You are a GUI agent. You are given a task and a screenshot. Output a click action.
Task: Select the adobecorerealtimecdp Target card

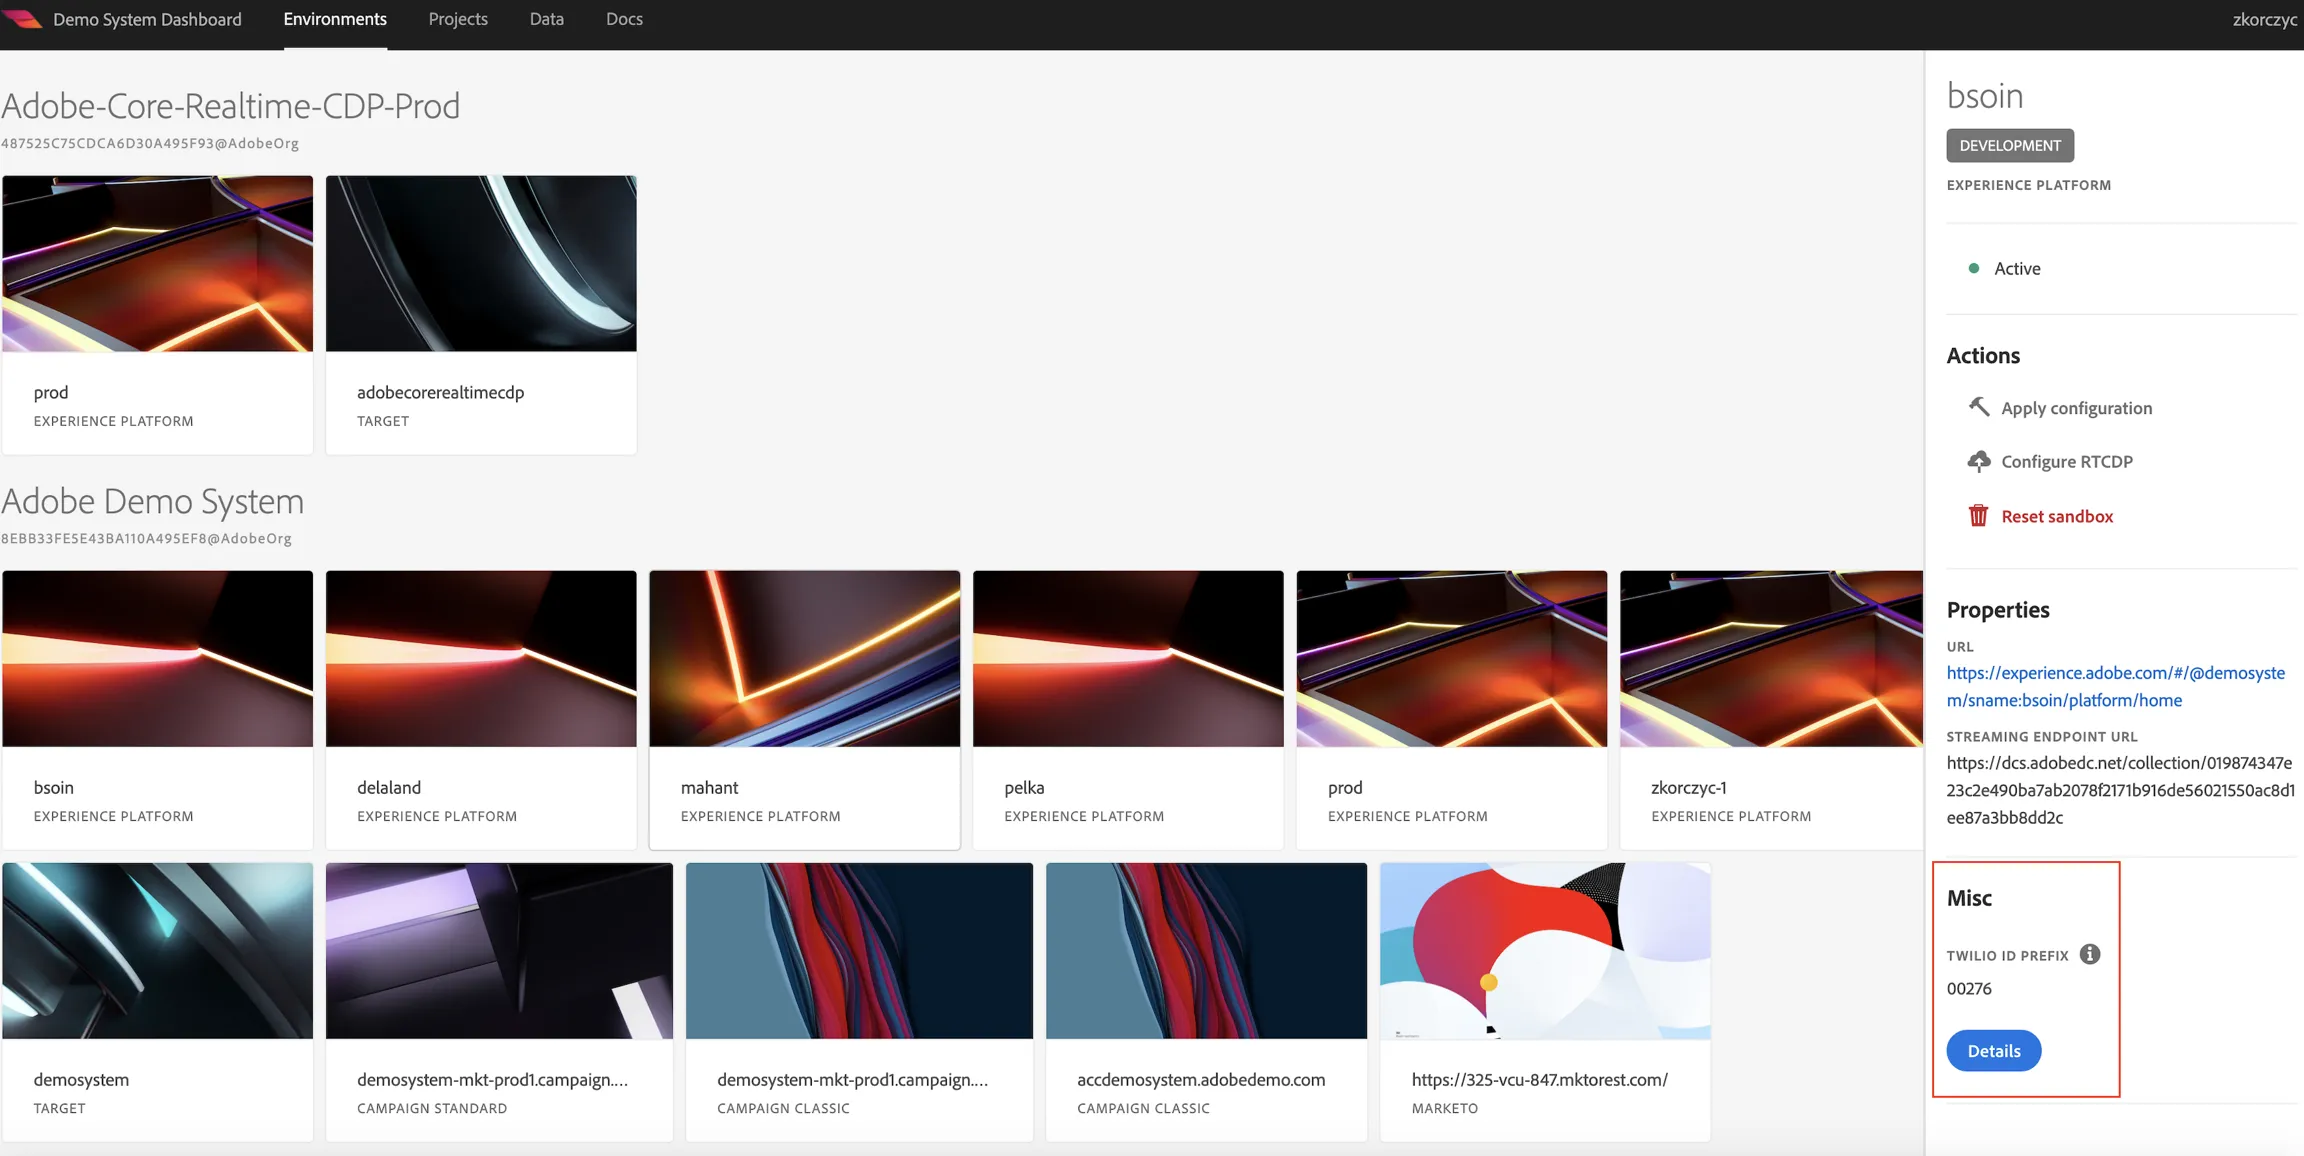click(481, 314)
